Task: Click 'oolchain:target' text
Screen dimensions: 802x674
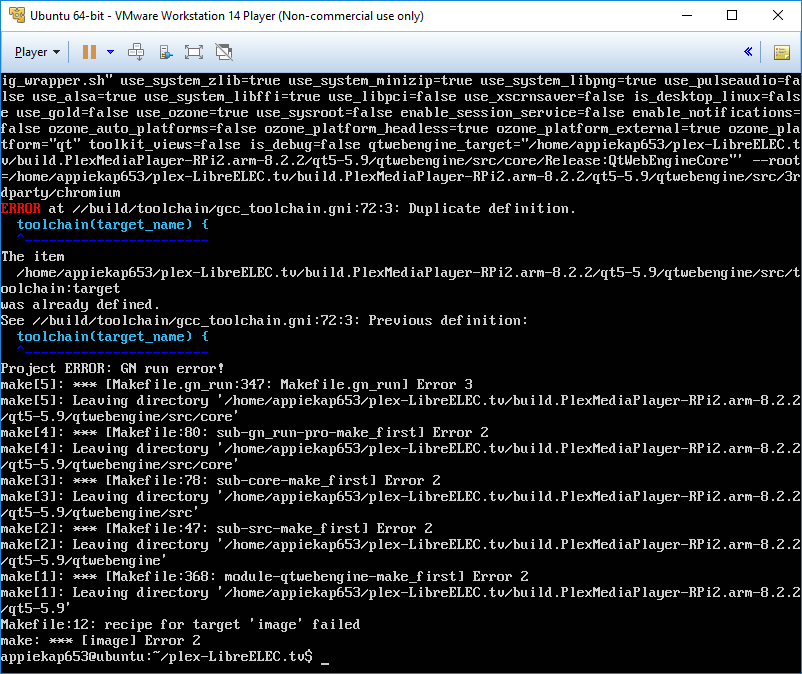Action: tap(60, 288)
